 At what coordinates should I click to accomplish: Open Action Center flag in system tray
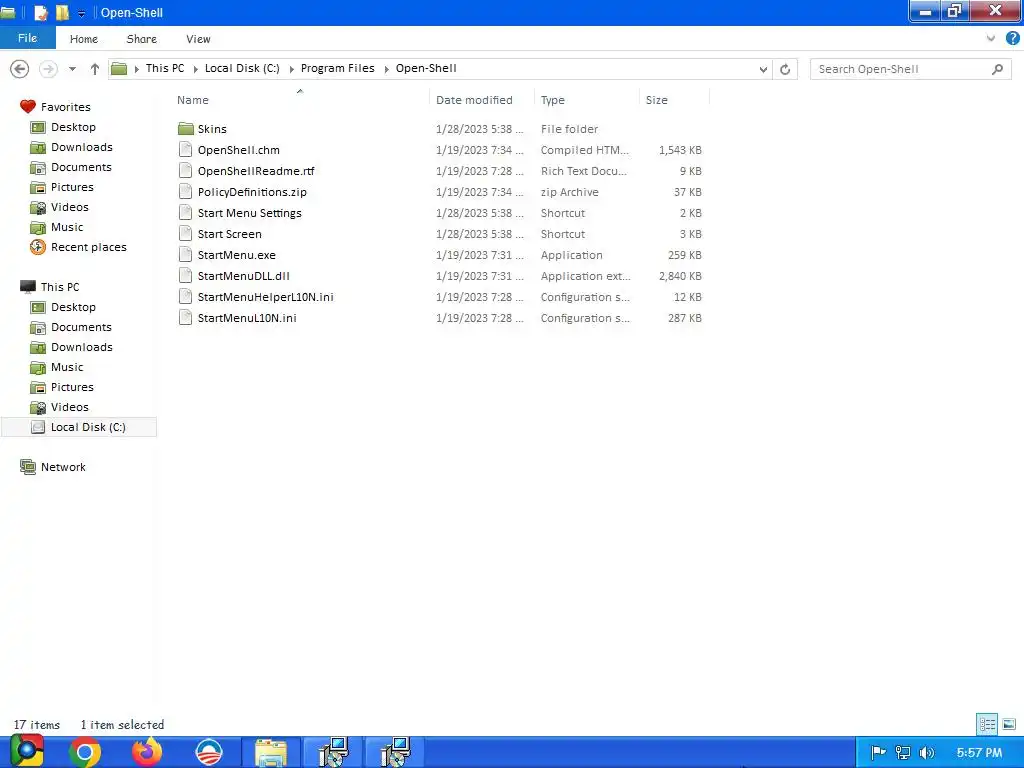click(878, 752)
